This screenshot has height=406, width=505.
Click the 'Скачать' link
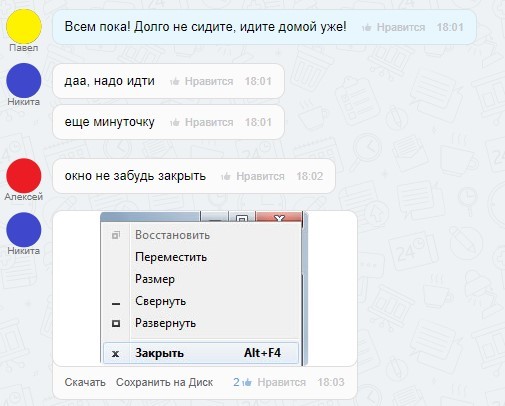click(x=85, y=382)
